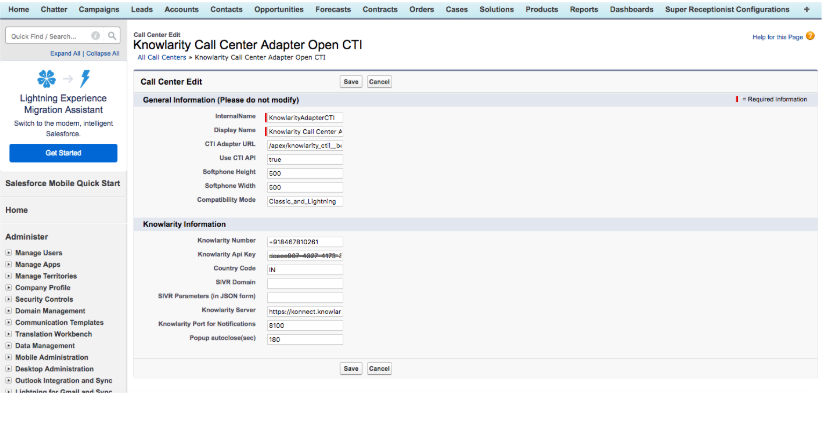Expand Security Controls tree node
Screen dimensions: 831x428
pyautogui.click(x=8, y=299)
